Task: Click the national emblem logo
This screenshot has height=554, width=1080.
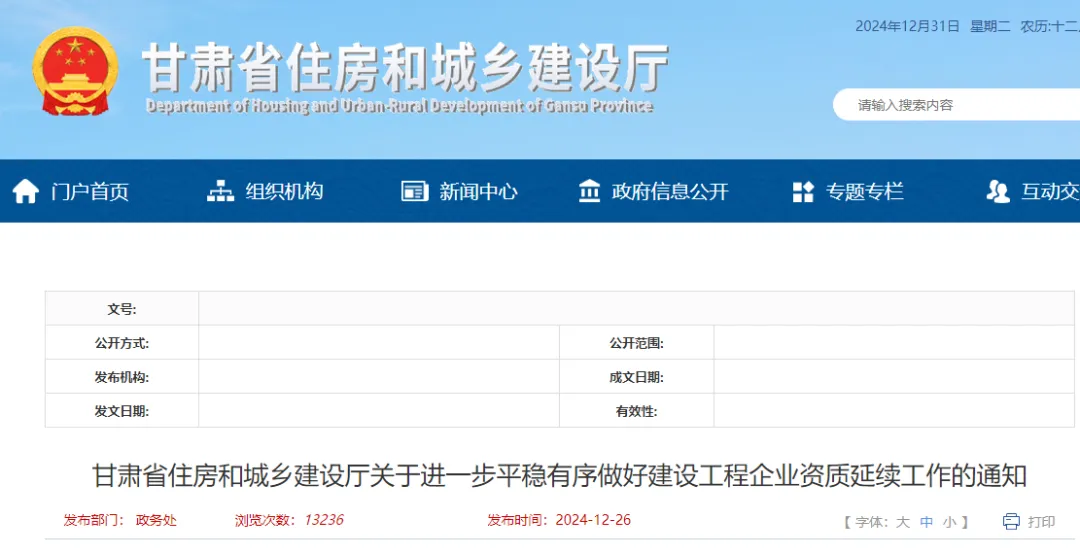Action: [74, 72]
